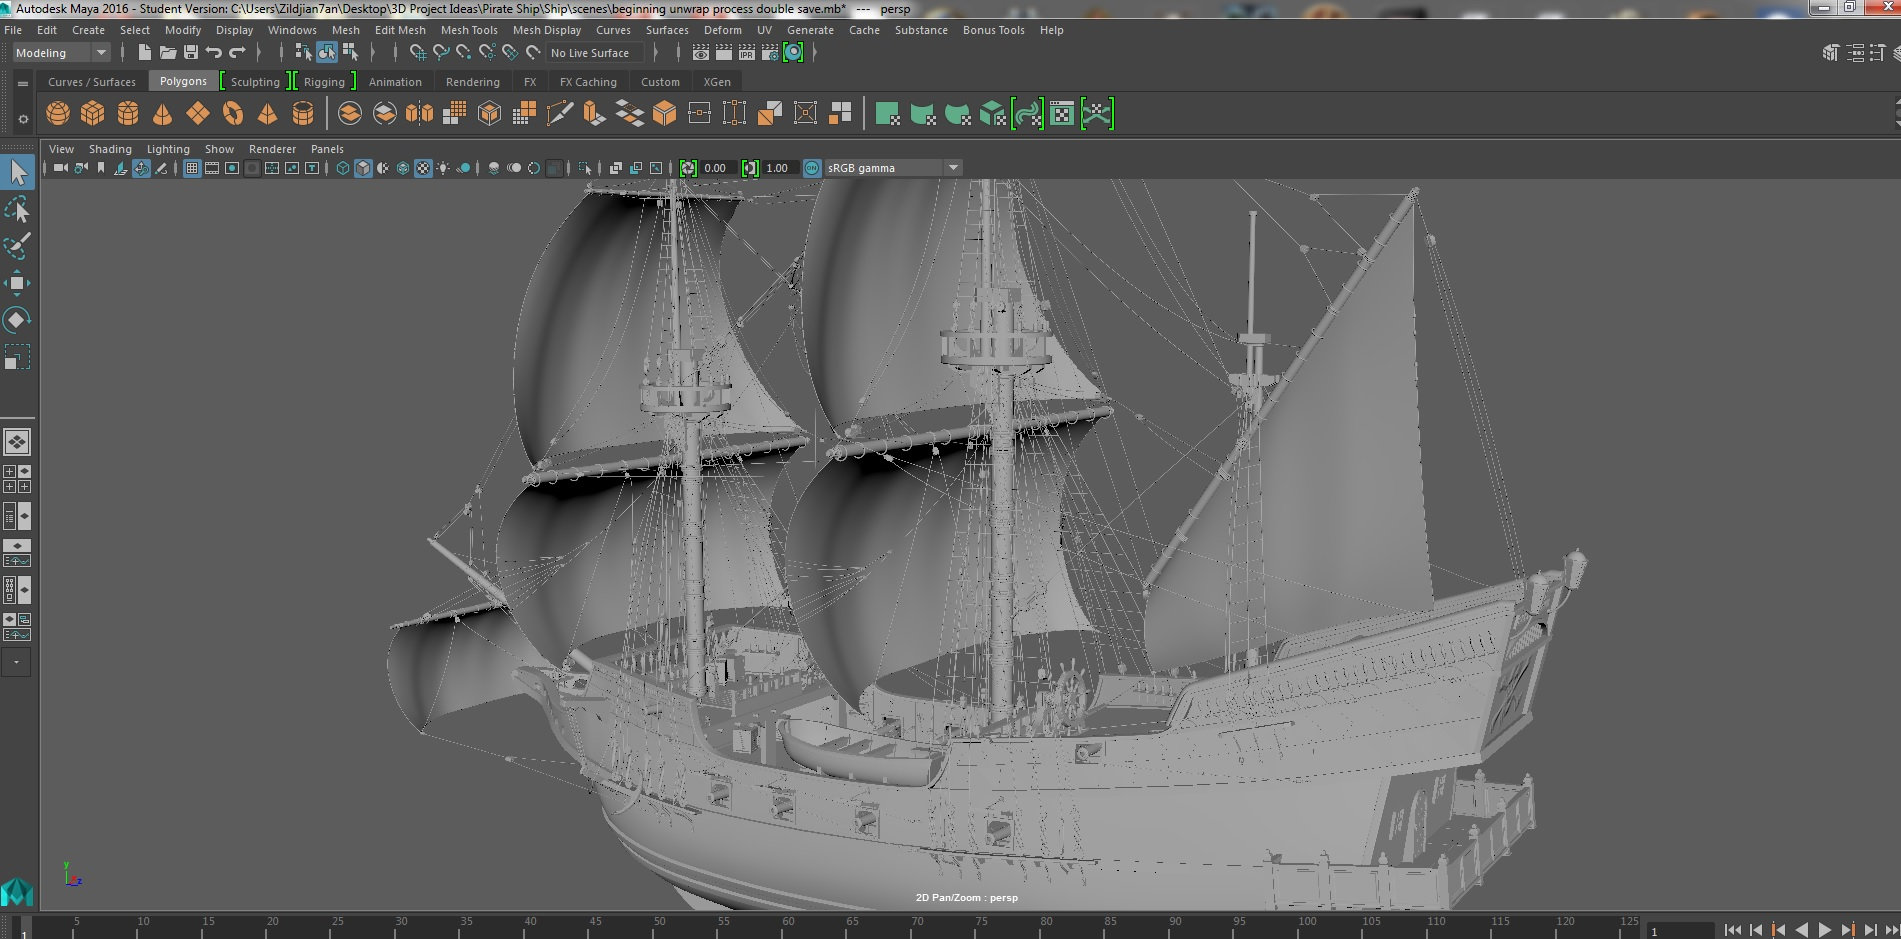Click the Undo arrow icon

(213, 52)
